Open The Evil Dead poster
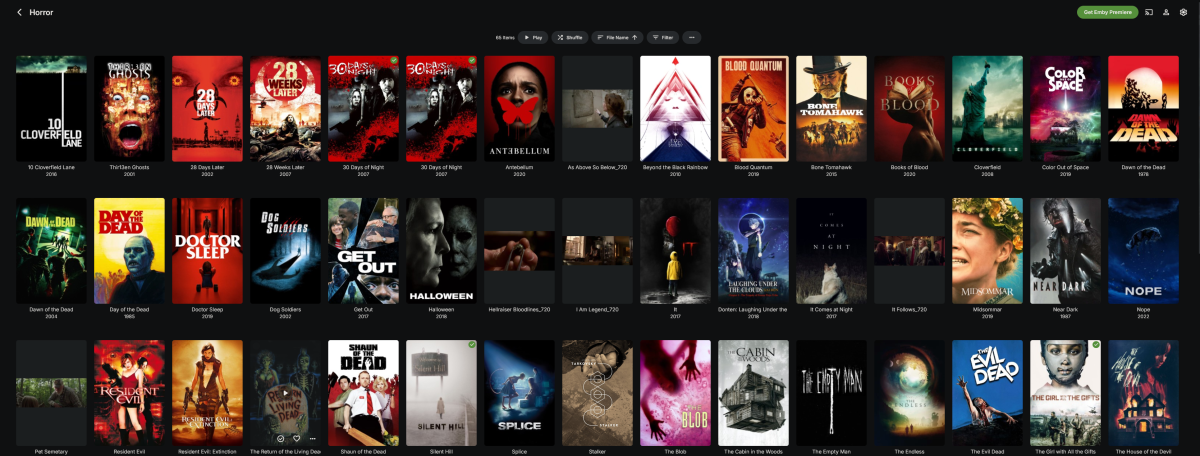Image resolution: width=1200 pixels, height=456 pixels. click(x=987, y=392)
